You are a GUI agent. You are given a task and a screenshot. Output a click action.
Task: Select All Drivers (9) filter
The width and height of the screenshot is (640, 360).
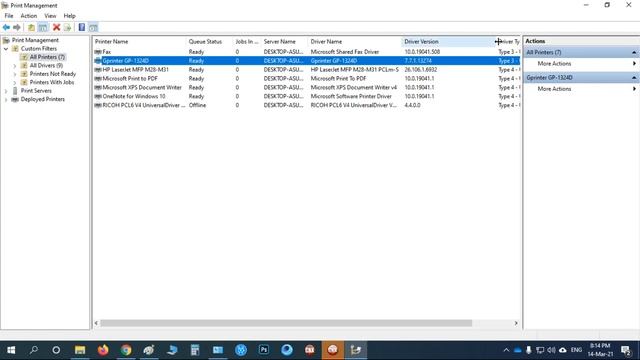tap(46, 65)
